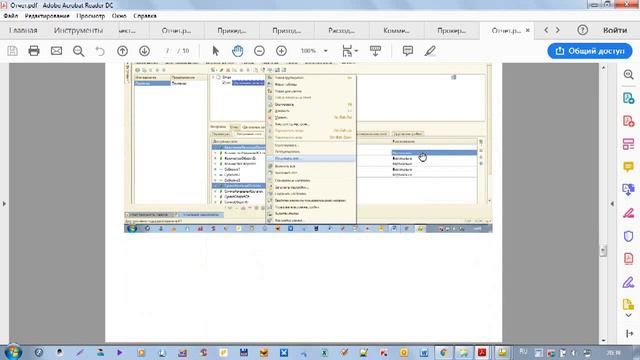Add a comment with speech bubble icon
640x360 pixels.
pyautogui.click(x=407, y=51)
